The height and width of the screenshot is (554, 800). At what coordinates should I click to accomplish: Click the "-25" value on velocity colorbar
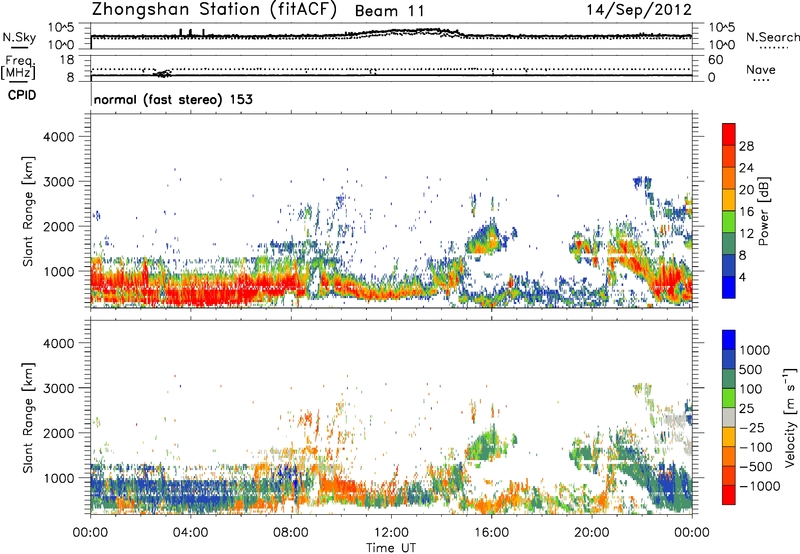point(752,427)
